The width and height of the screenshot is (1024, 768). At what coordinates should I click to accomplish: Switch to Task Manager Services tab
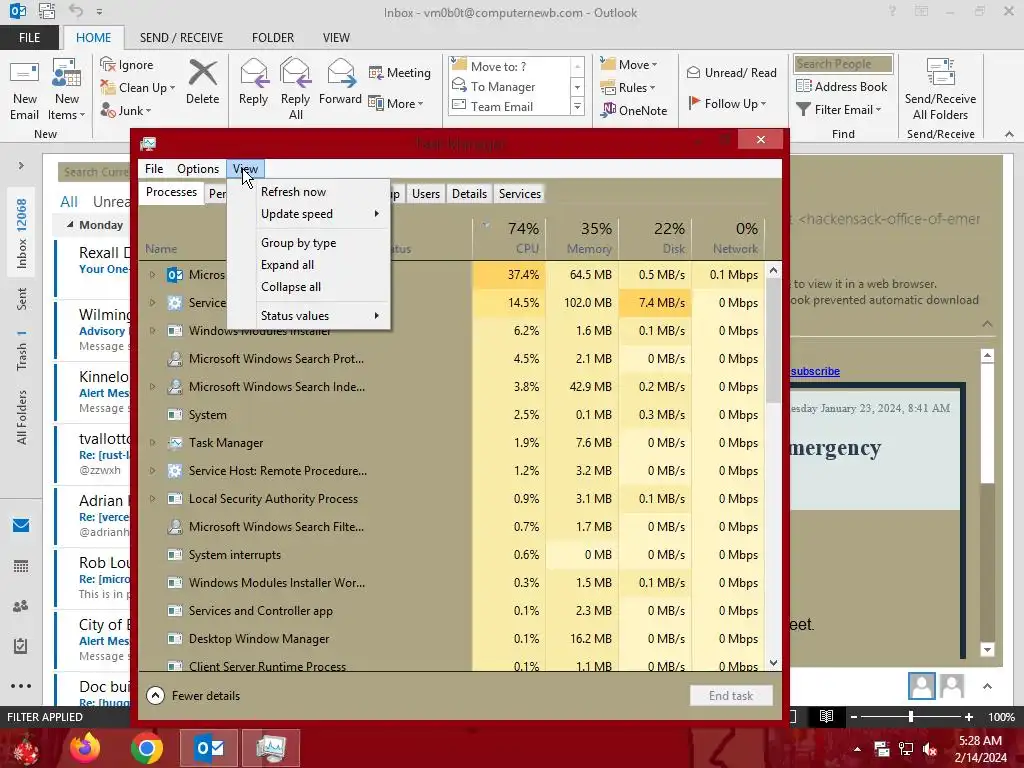tap(520, 194)
